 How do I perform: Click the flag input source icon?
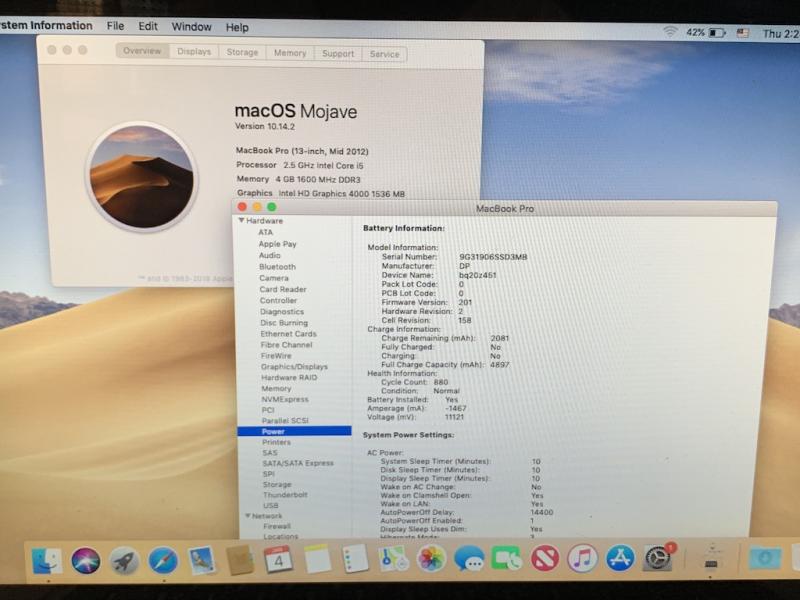point(743,33)
